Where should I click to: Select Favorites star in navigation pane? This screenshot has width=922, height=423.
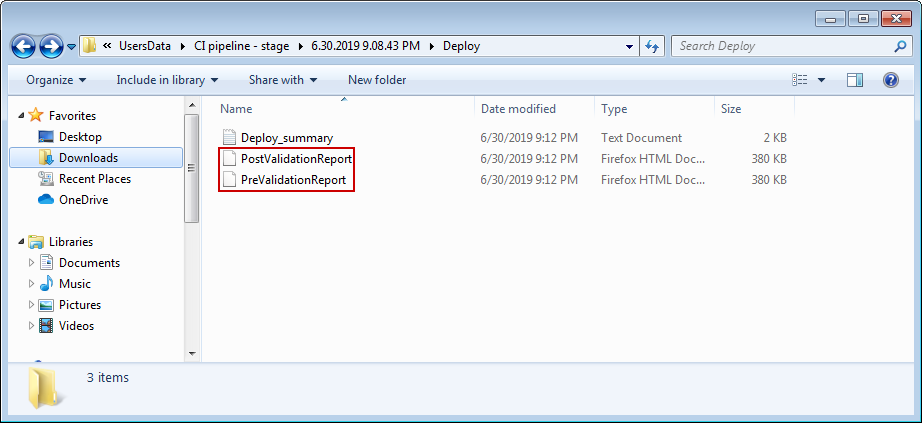36,115
